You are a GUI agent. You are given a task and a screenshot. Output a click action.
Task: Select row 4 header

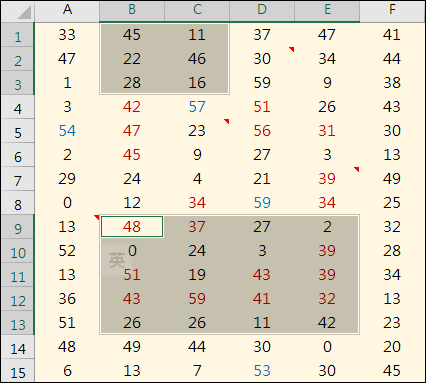click(18, 107)
